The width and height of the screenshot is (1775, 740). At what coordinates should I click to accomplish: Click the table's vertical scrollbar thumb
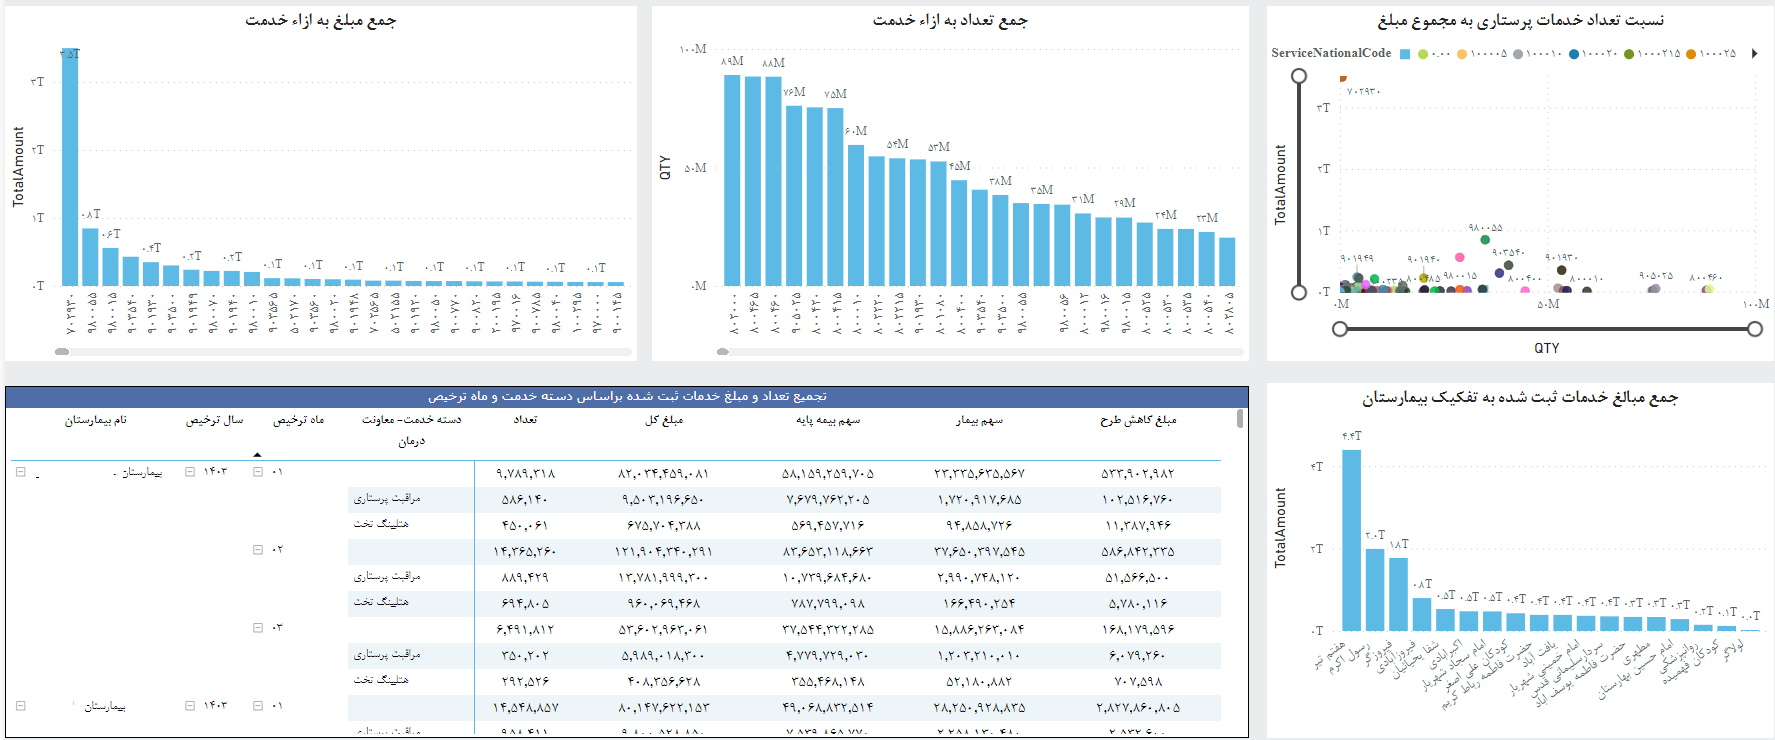click(1240, 418)
